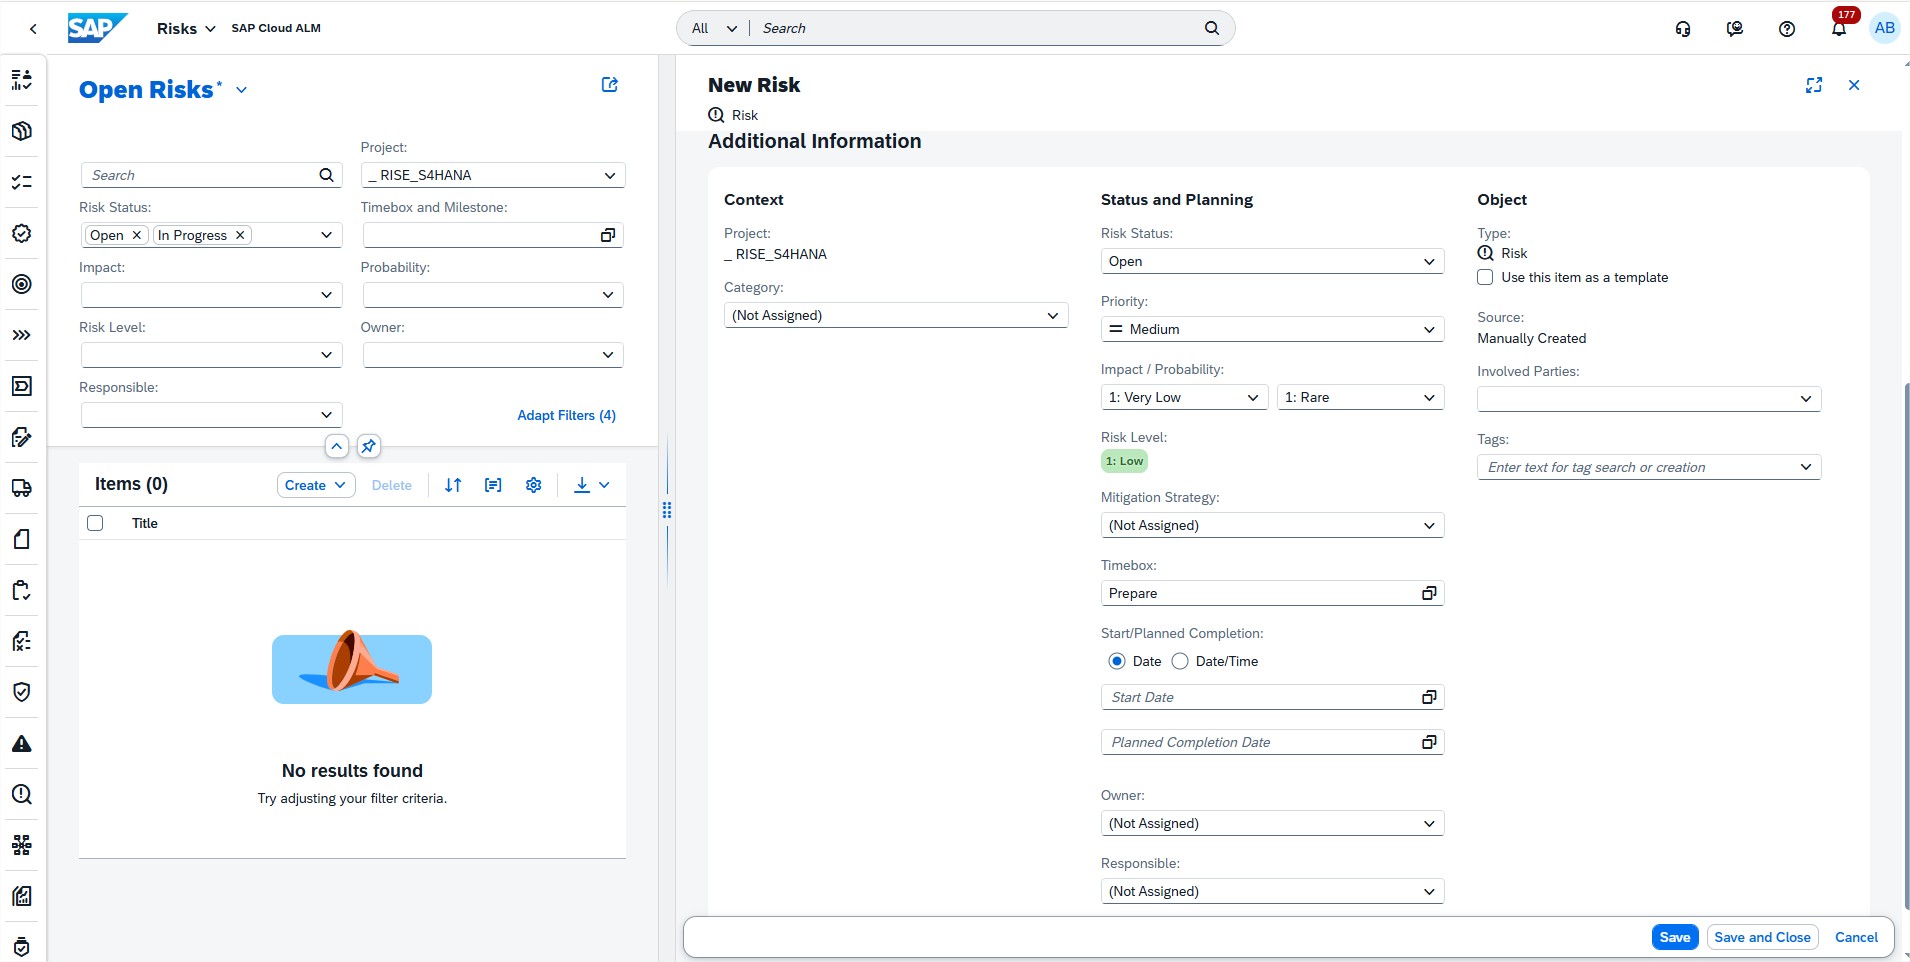Enable Use this item as a template
The width and height of the screenshot is (1910, 962).
coord(1485,277)
